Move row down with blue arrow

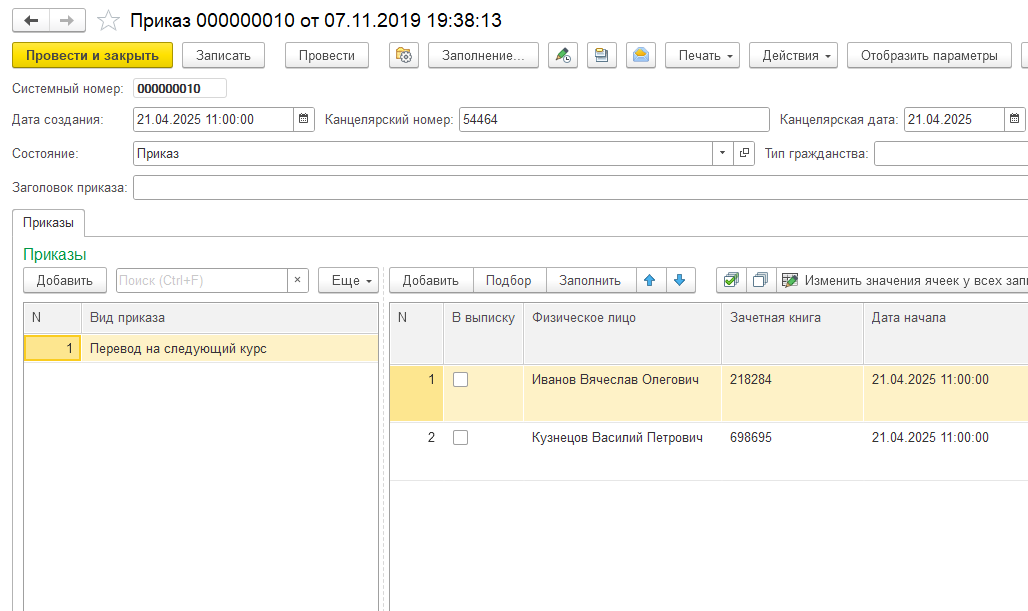pos(680,281)
